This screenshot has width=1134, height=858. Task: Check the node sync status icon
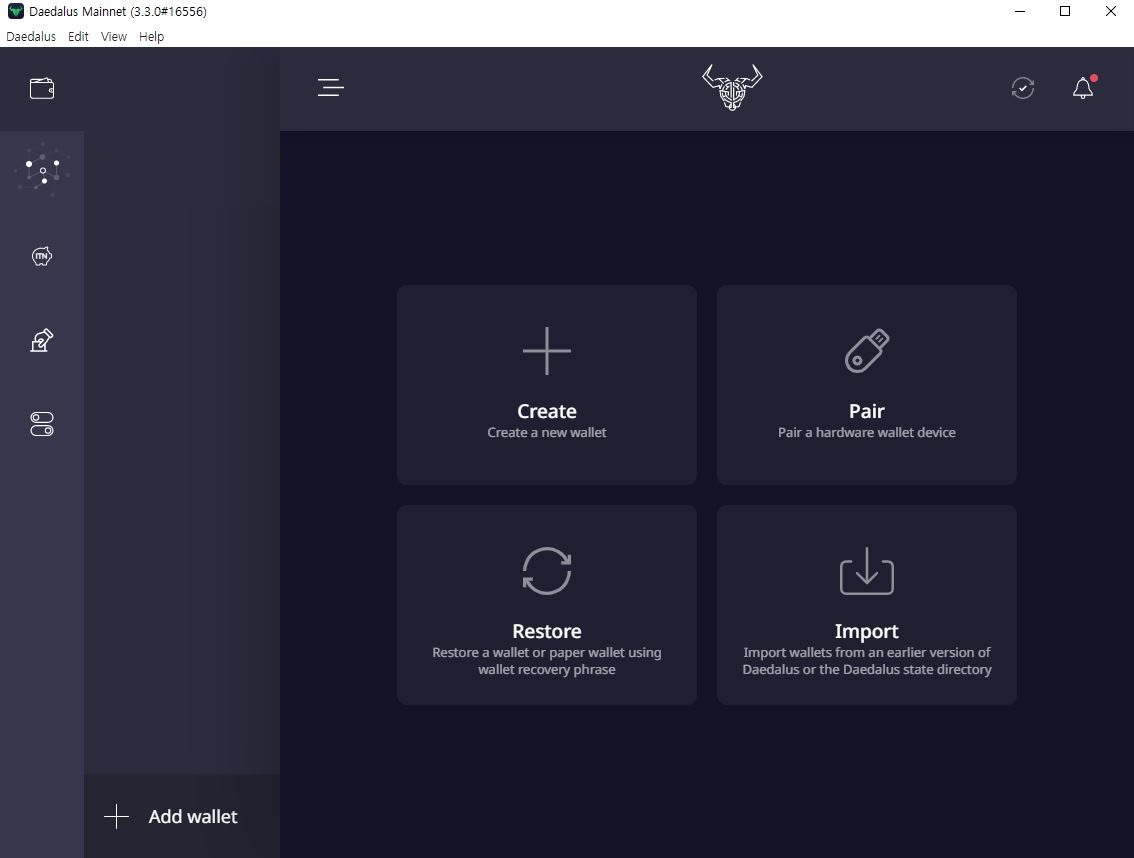tap(1023, 88)
